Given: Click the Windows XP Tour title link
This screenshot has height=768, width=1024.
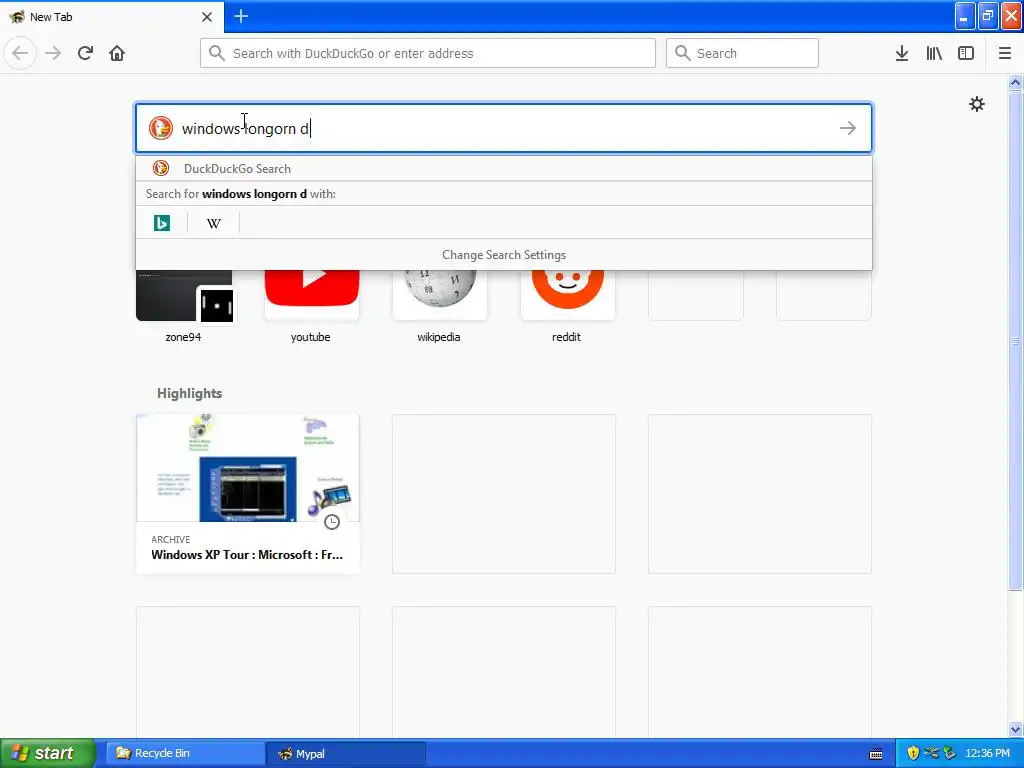Looking at the screenshot, I should click(247, 554).
